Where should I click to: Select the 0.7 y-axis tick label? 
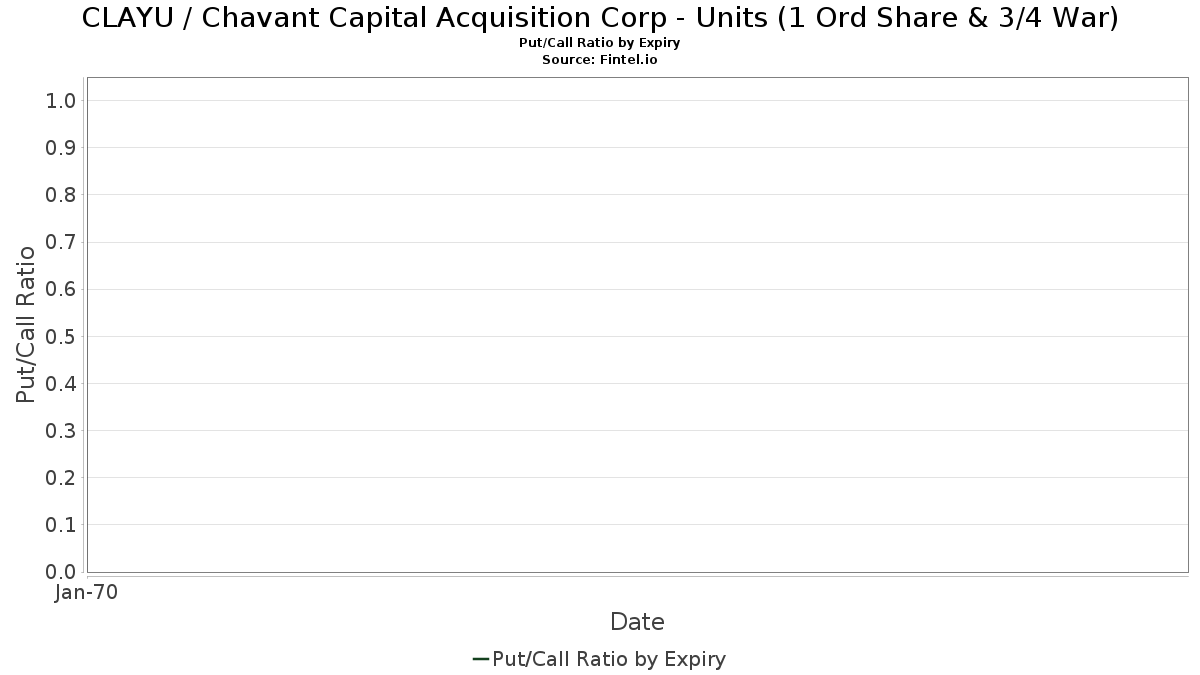pyautogui.click(x=61, y=242)
